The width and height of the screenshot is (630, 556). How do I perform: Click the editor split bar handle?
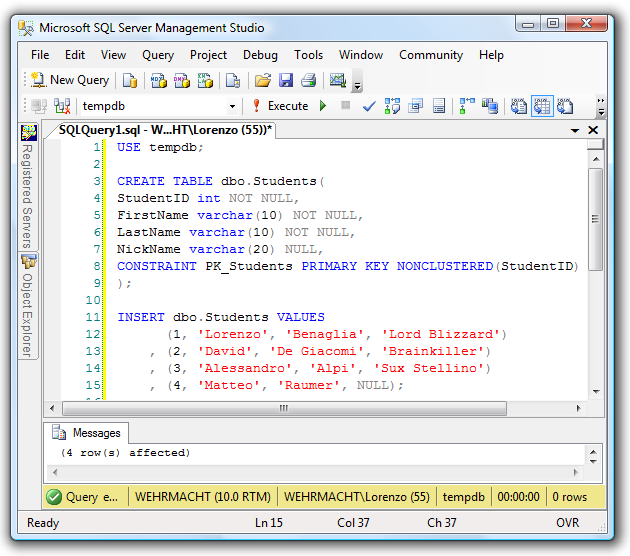tap(595, 144)
